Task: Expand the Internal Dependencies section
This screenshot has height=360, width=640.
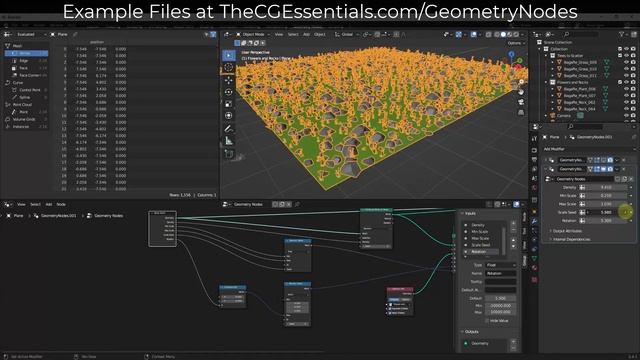Action: tap(570, 239)
